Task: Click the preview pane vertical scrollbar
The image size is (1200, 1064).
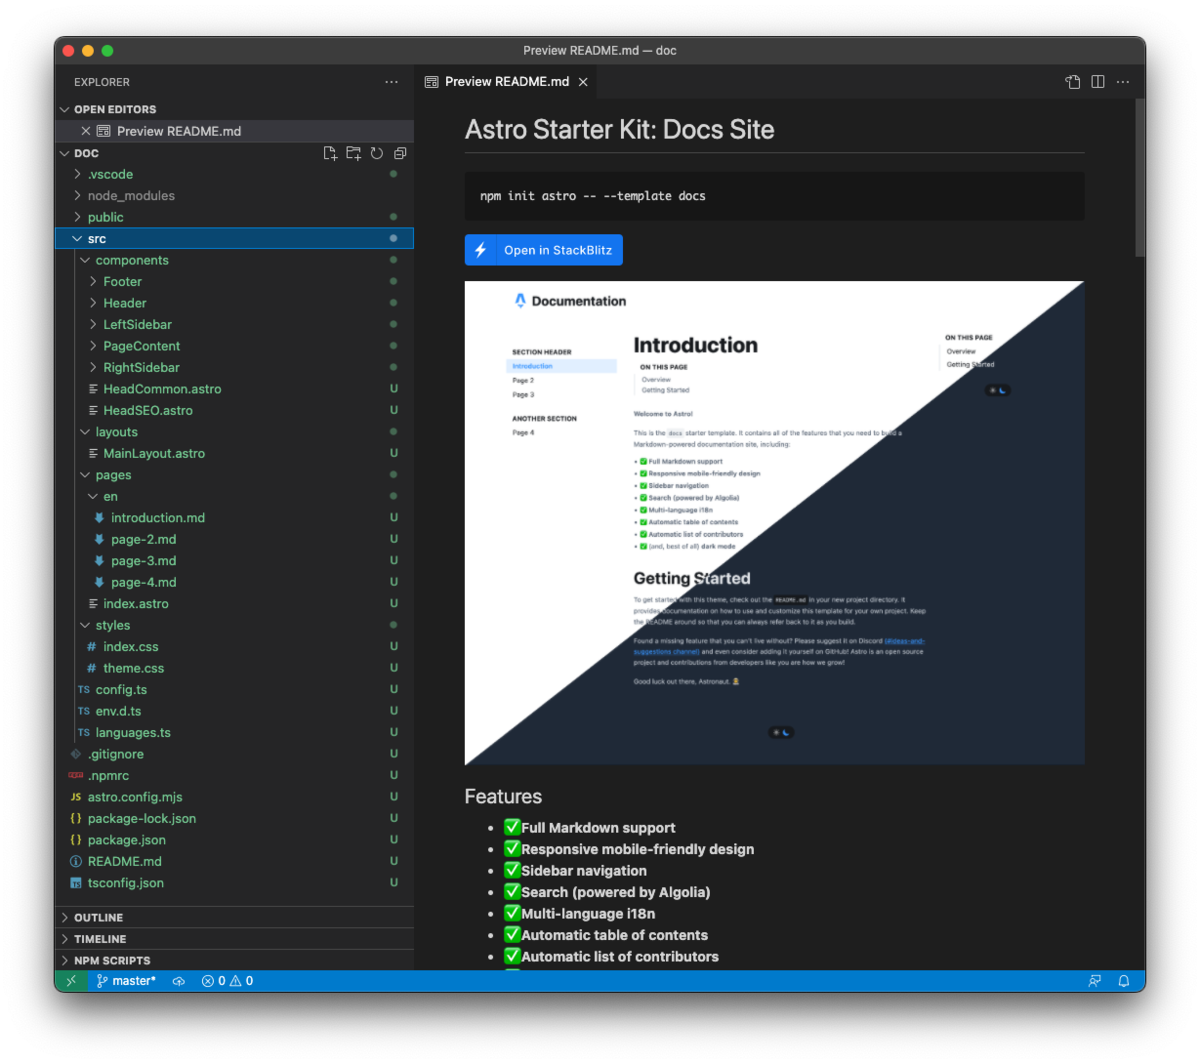Action: click(1140, 180)
